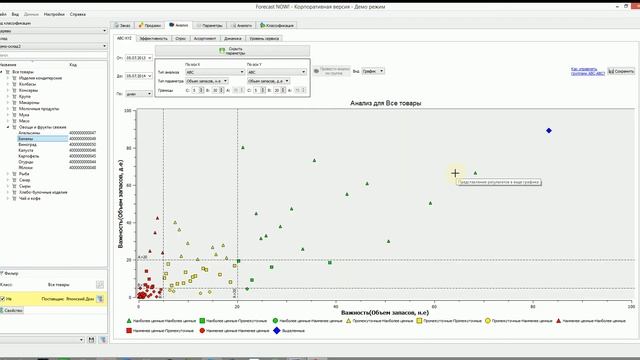Click the Как управлять группами ABC link
Viewport: 640px width, 360px height.
pyautogui.click(x=587, y=71)
